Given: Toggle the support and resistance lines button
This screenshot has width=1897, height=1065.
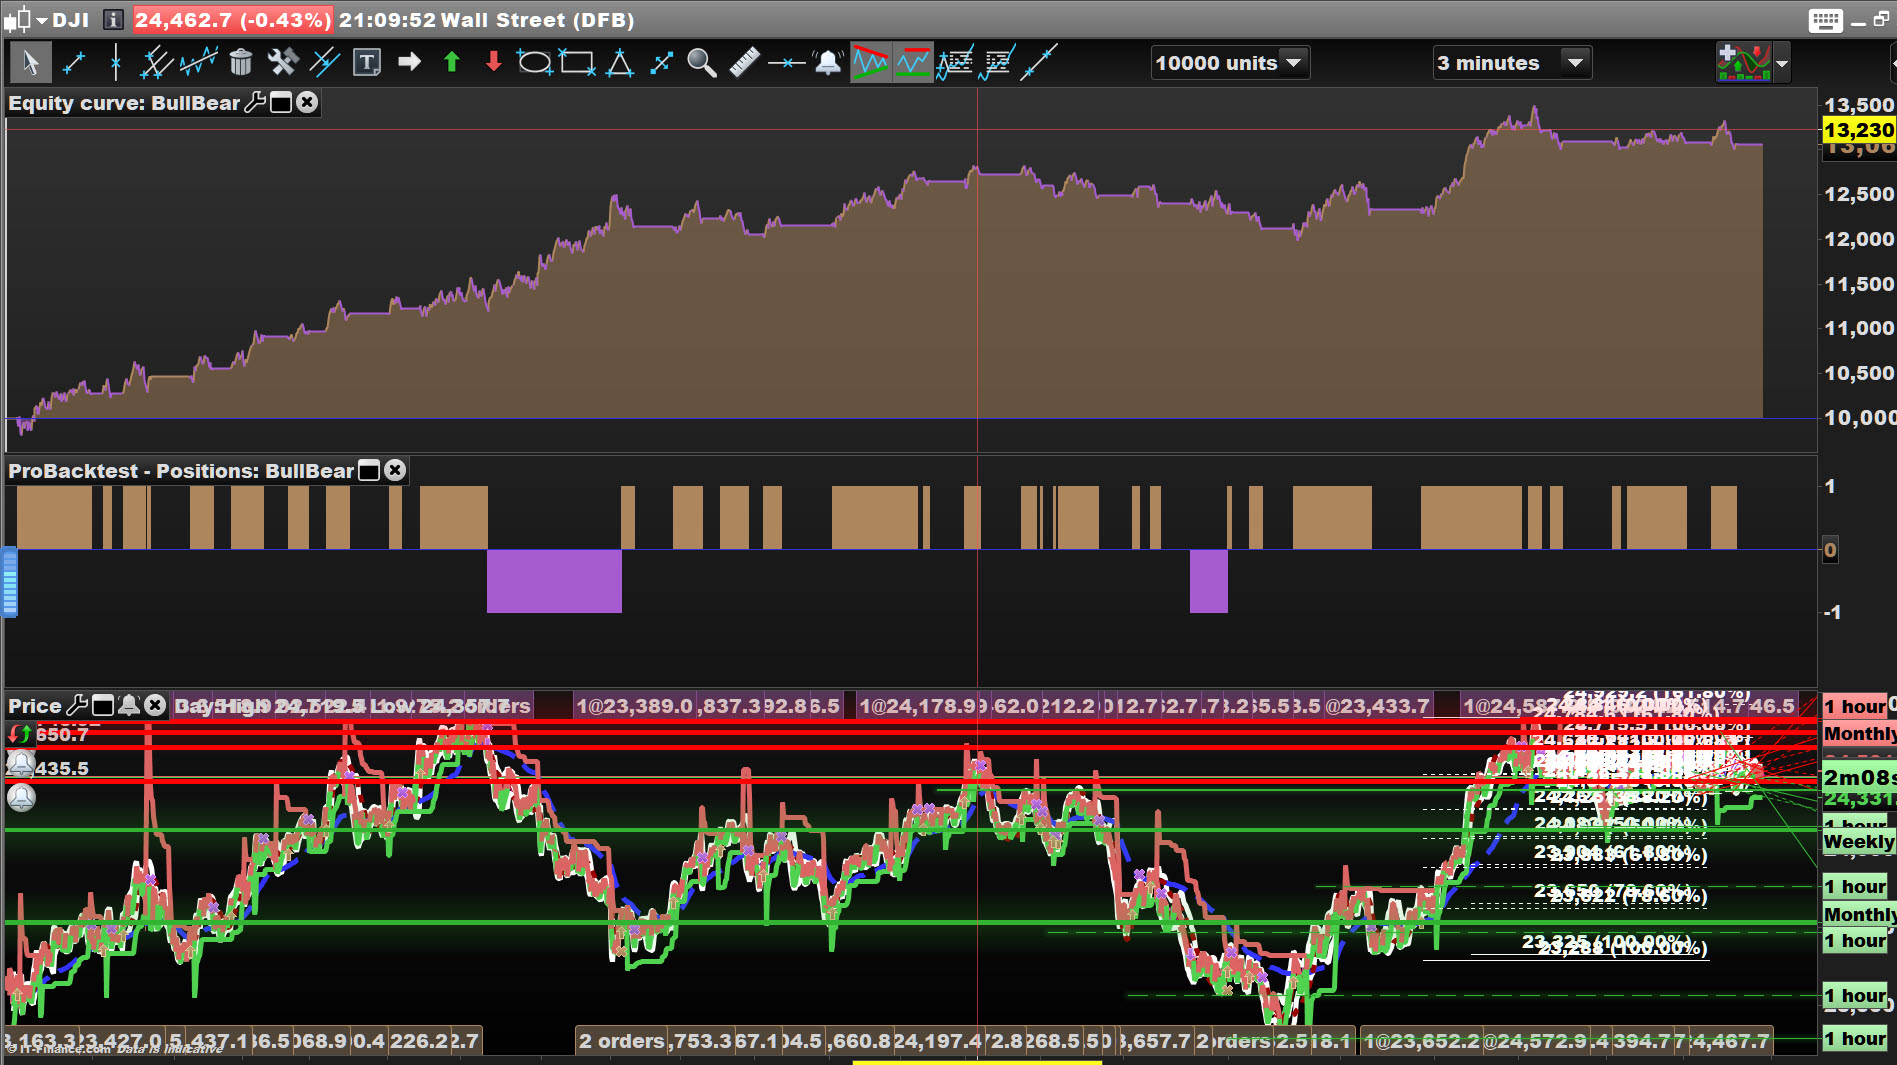Looking at the screenshot, I should (912, 63).
